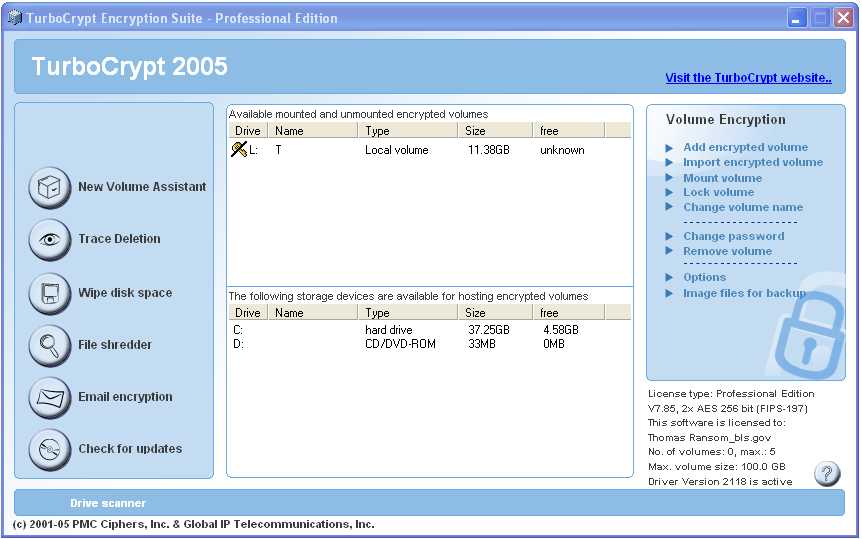Click the Trace Deletion label

click(x=119, y=239)
